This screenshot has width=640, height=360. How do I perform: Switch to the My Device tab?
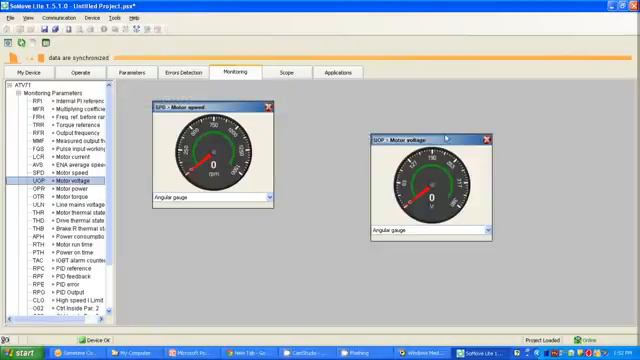coord(29,73)
